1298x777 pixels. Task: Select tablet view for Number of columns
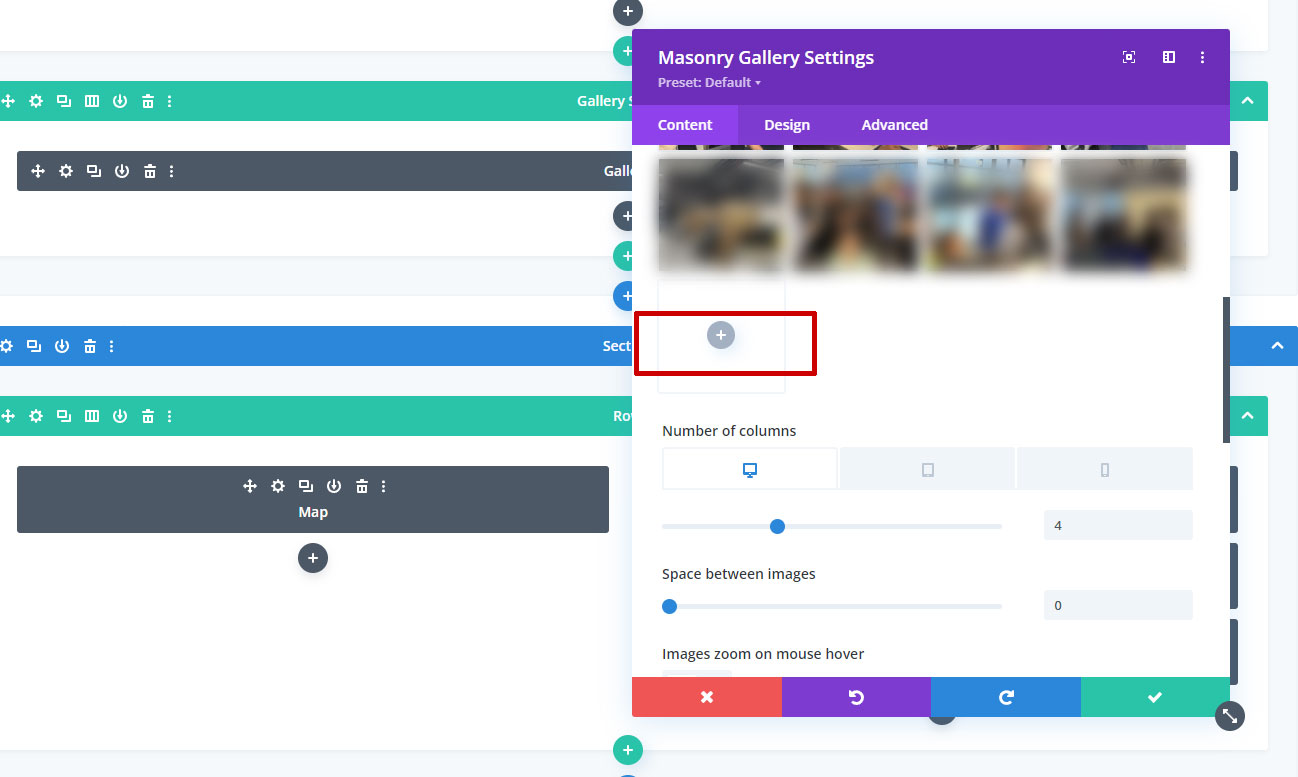click(x=927, y=469)
